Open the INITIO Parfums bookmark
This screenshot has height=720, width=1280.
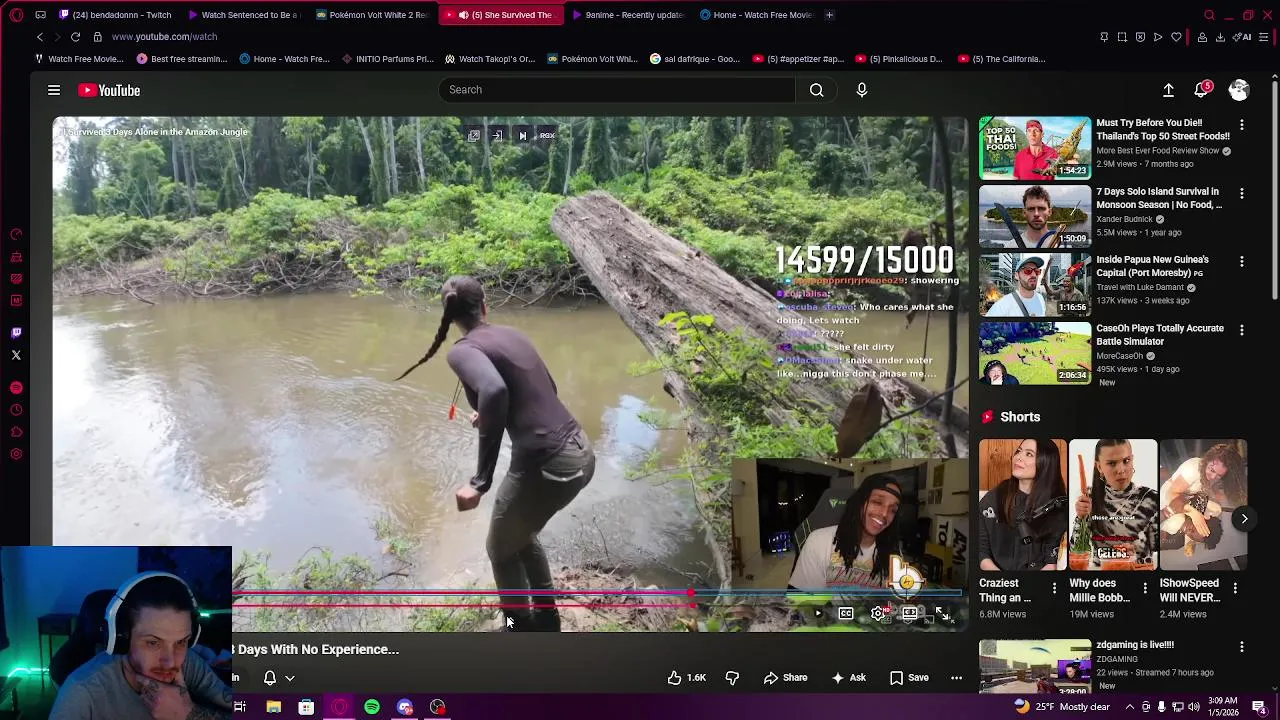387,59
